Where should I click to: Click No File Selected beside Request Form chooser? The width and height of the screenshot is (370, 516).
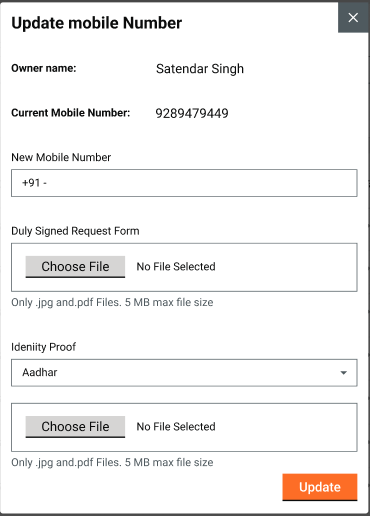pos(176,267)
